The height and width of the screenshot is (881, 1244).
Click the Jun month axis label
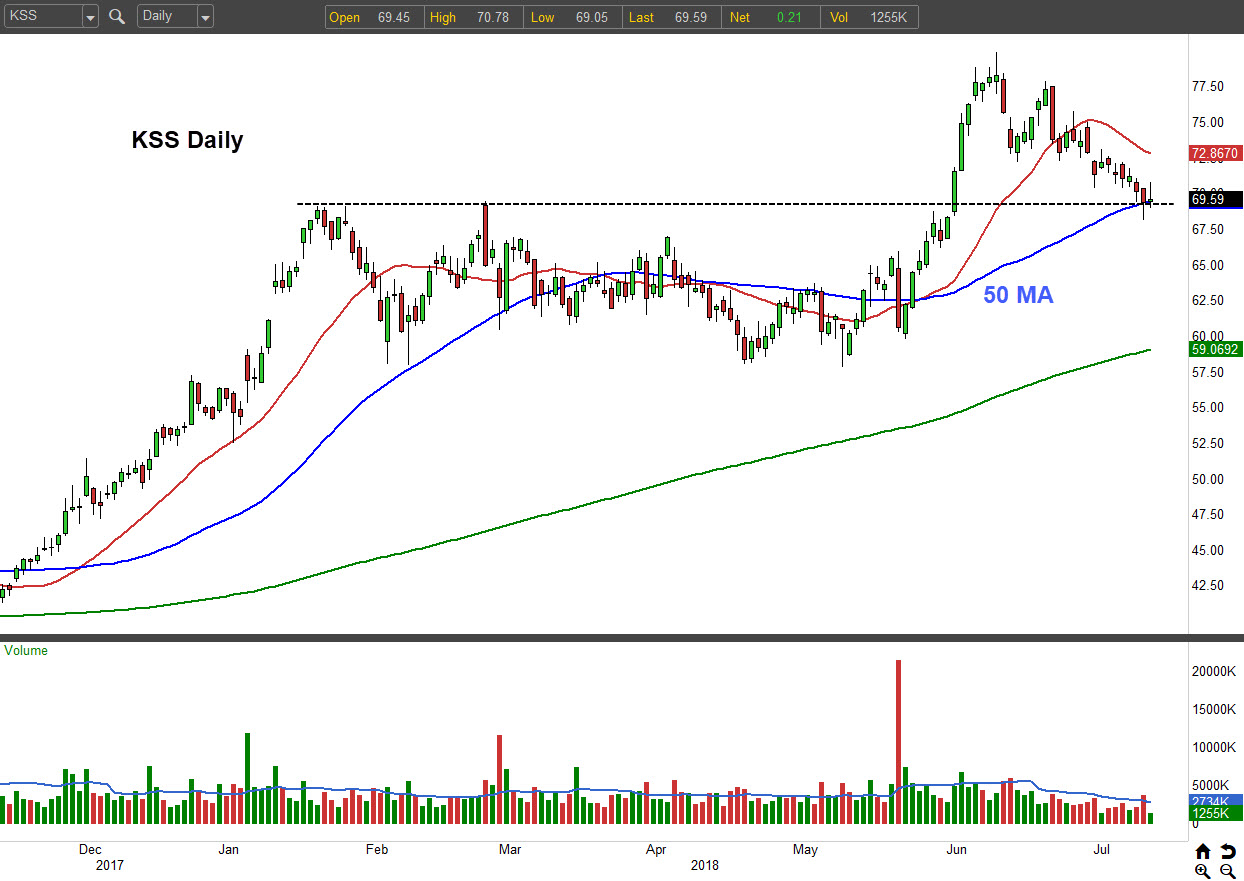(x=957, y=850)
